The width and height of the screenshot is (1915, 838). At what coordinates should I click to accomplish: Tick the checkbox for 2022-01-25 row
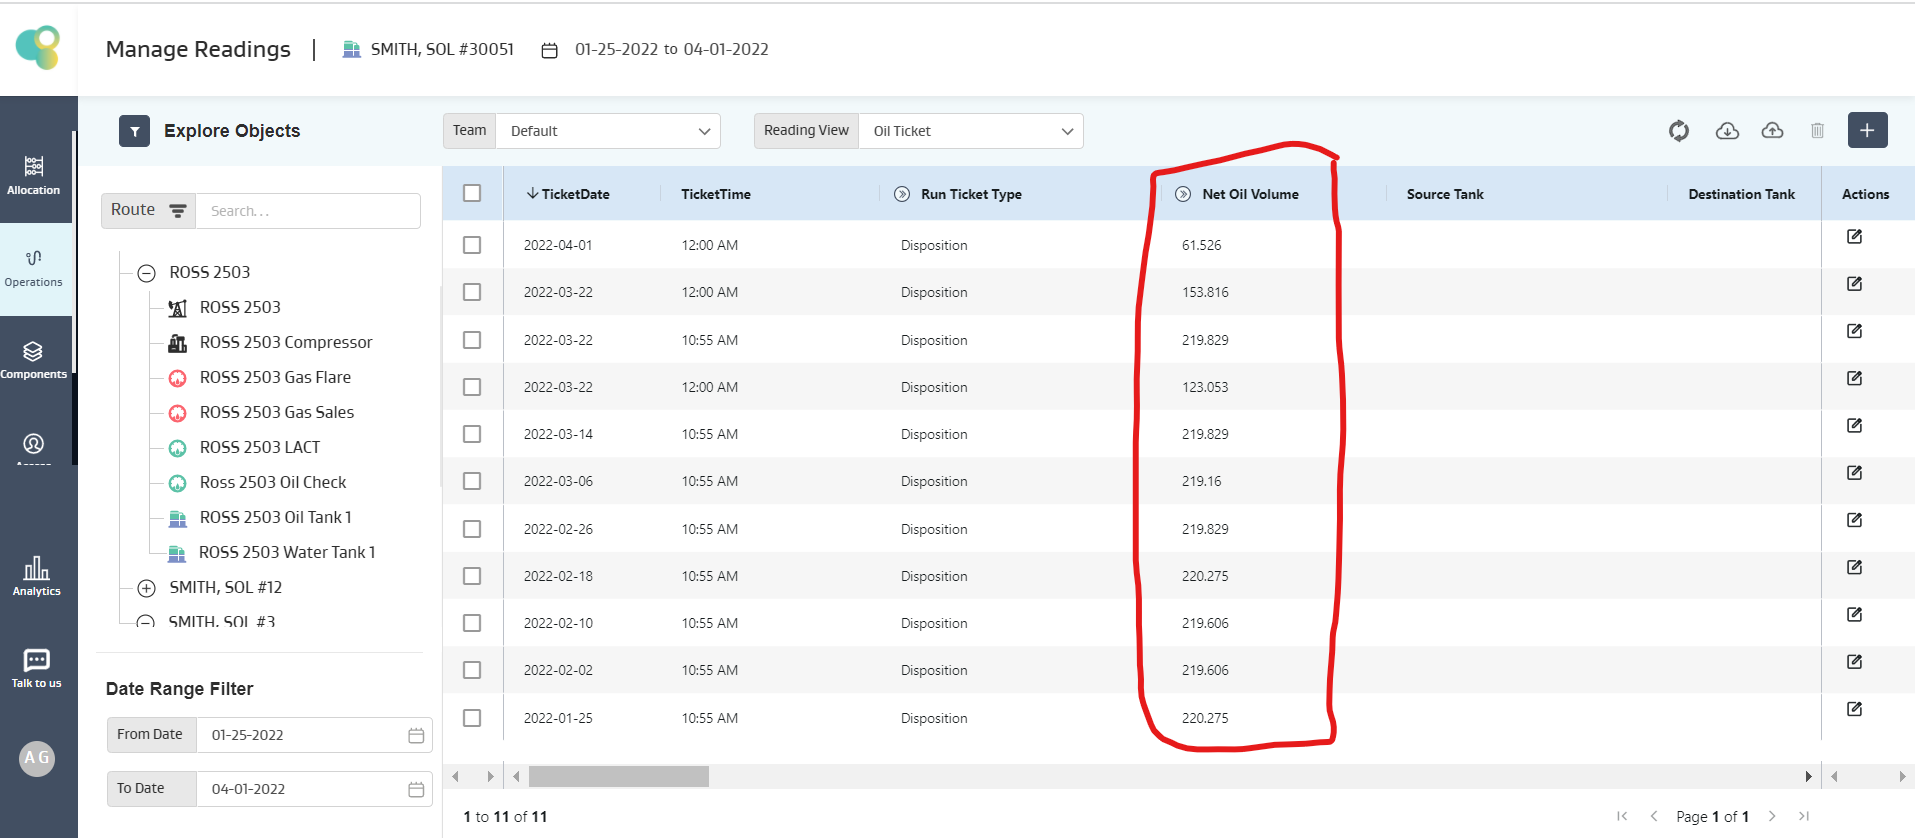(x=472, y=718)
